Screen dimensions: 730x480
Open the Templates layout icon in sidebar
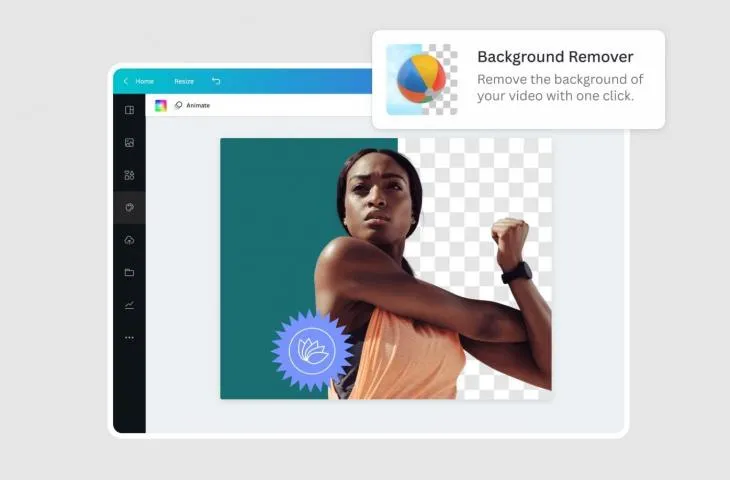(129, 110)
